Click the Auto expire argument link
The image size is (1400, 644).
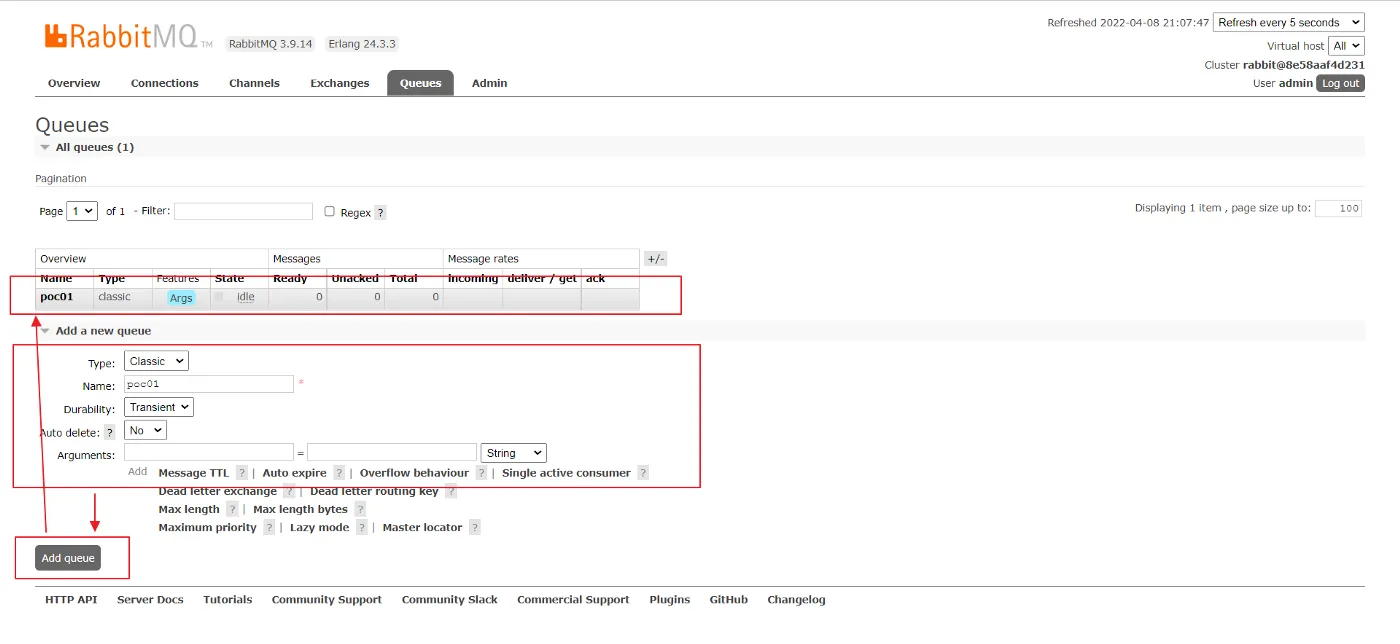295,473
